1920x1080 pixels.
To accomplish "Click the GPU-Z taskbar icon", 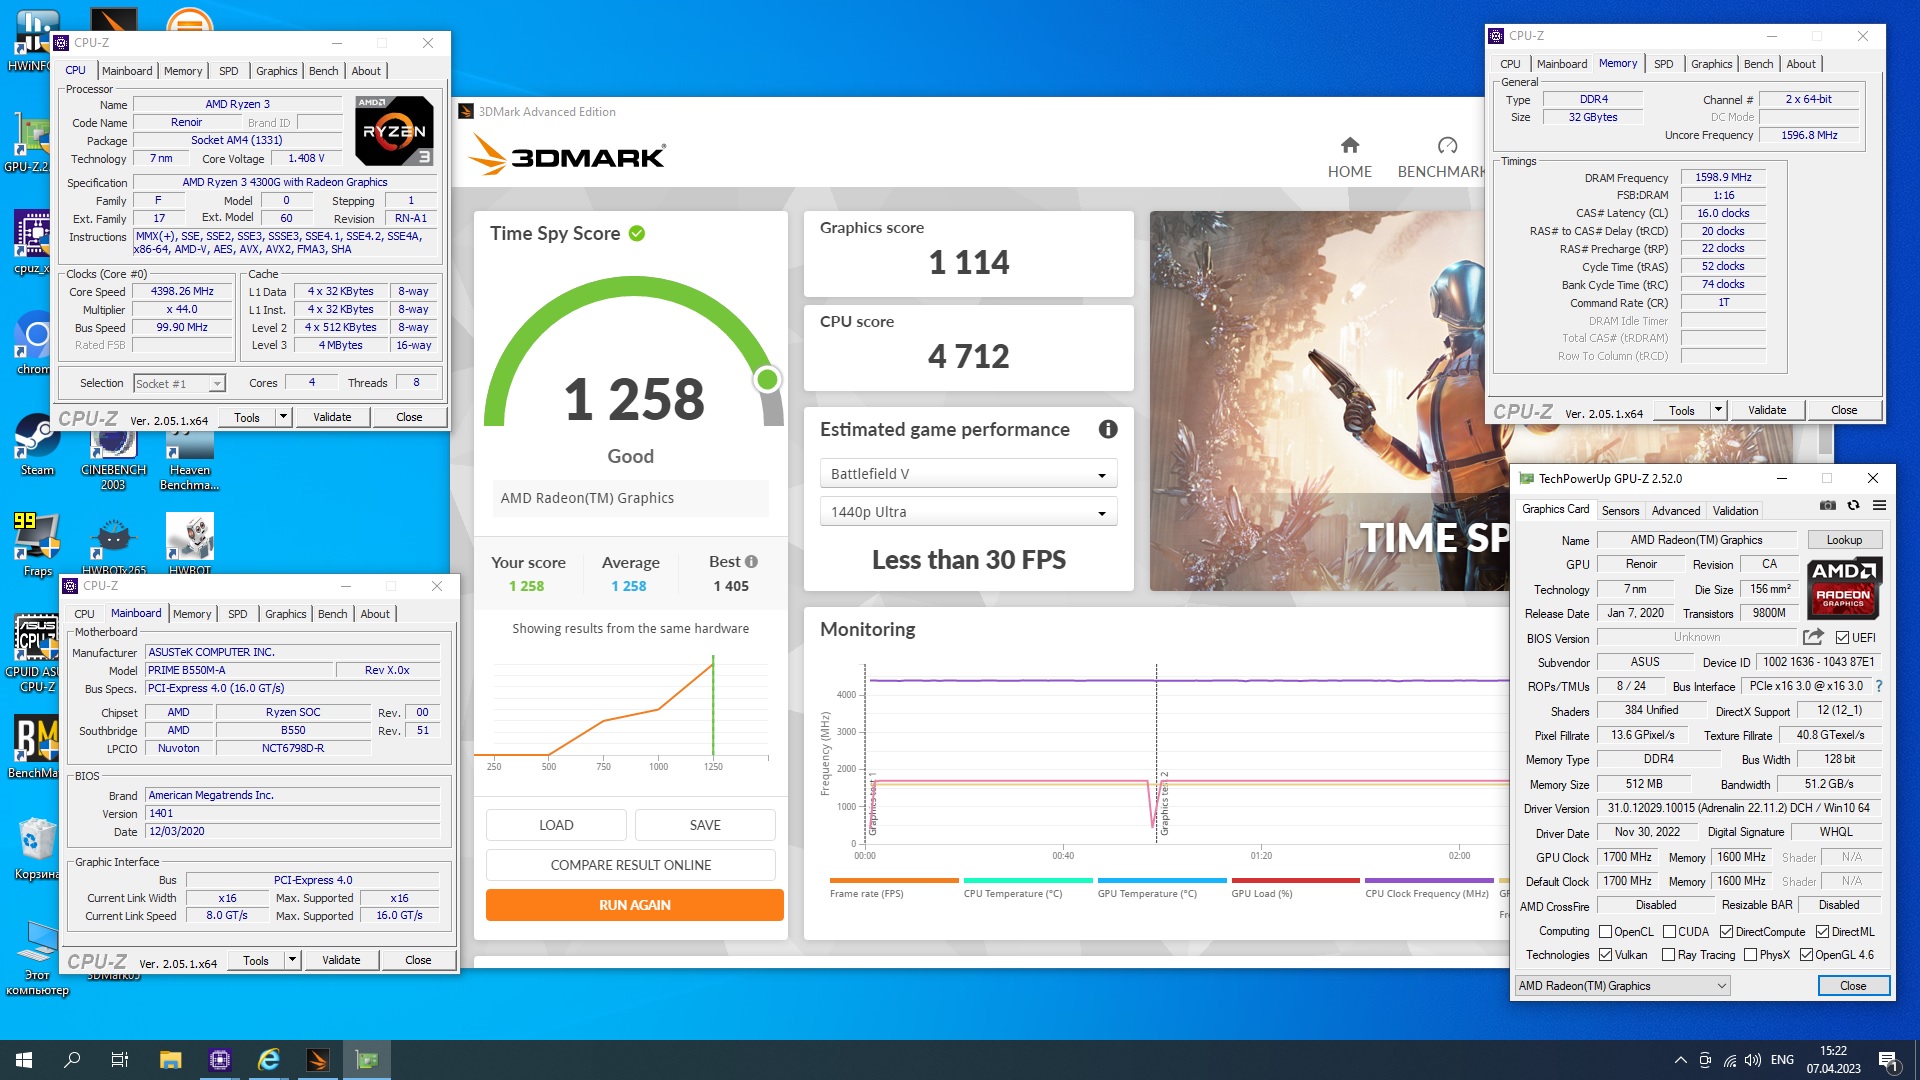I will click(367, 1060).
